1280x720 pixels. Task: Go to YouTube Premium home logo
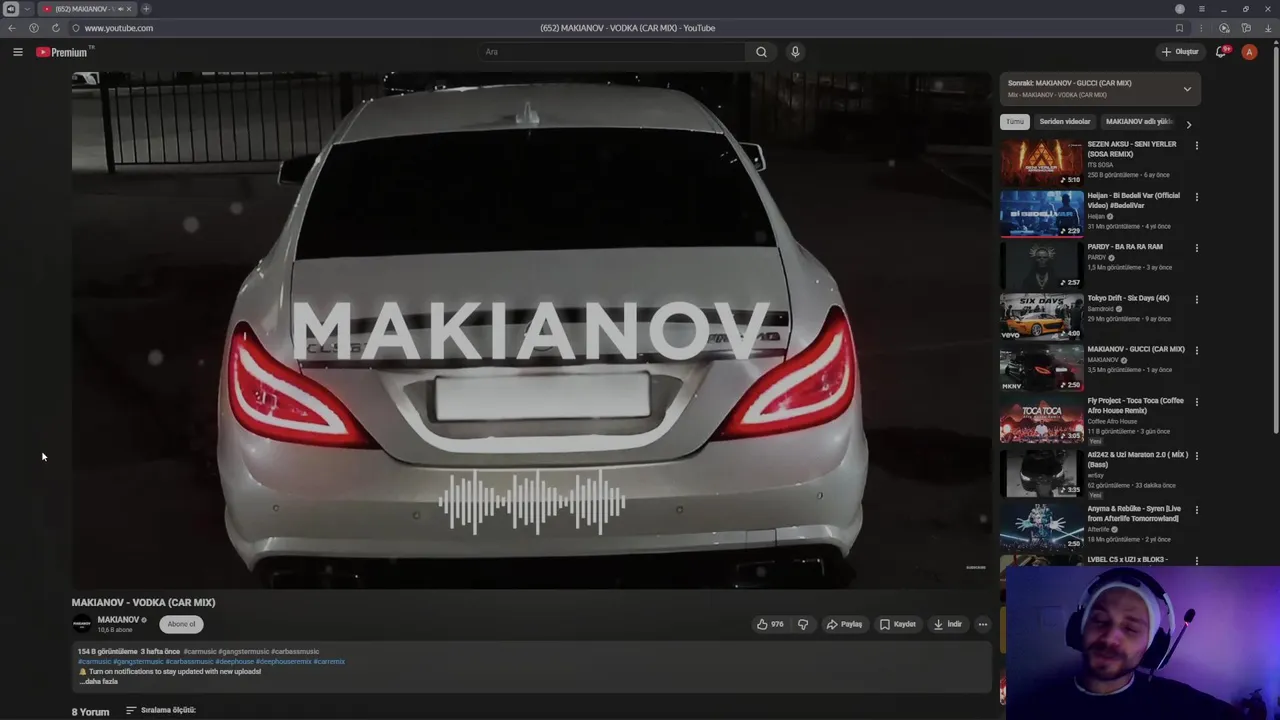click(x=62, y=52)
